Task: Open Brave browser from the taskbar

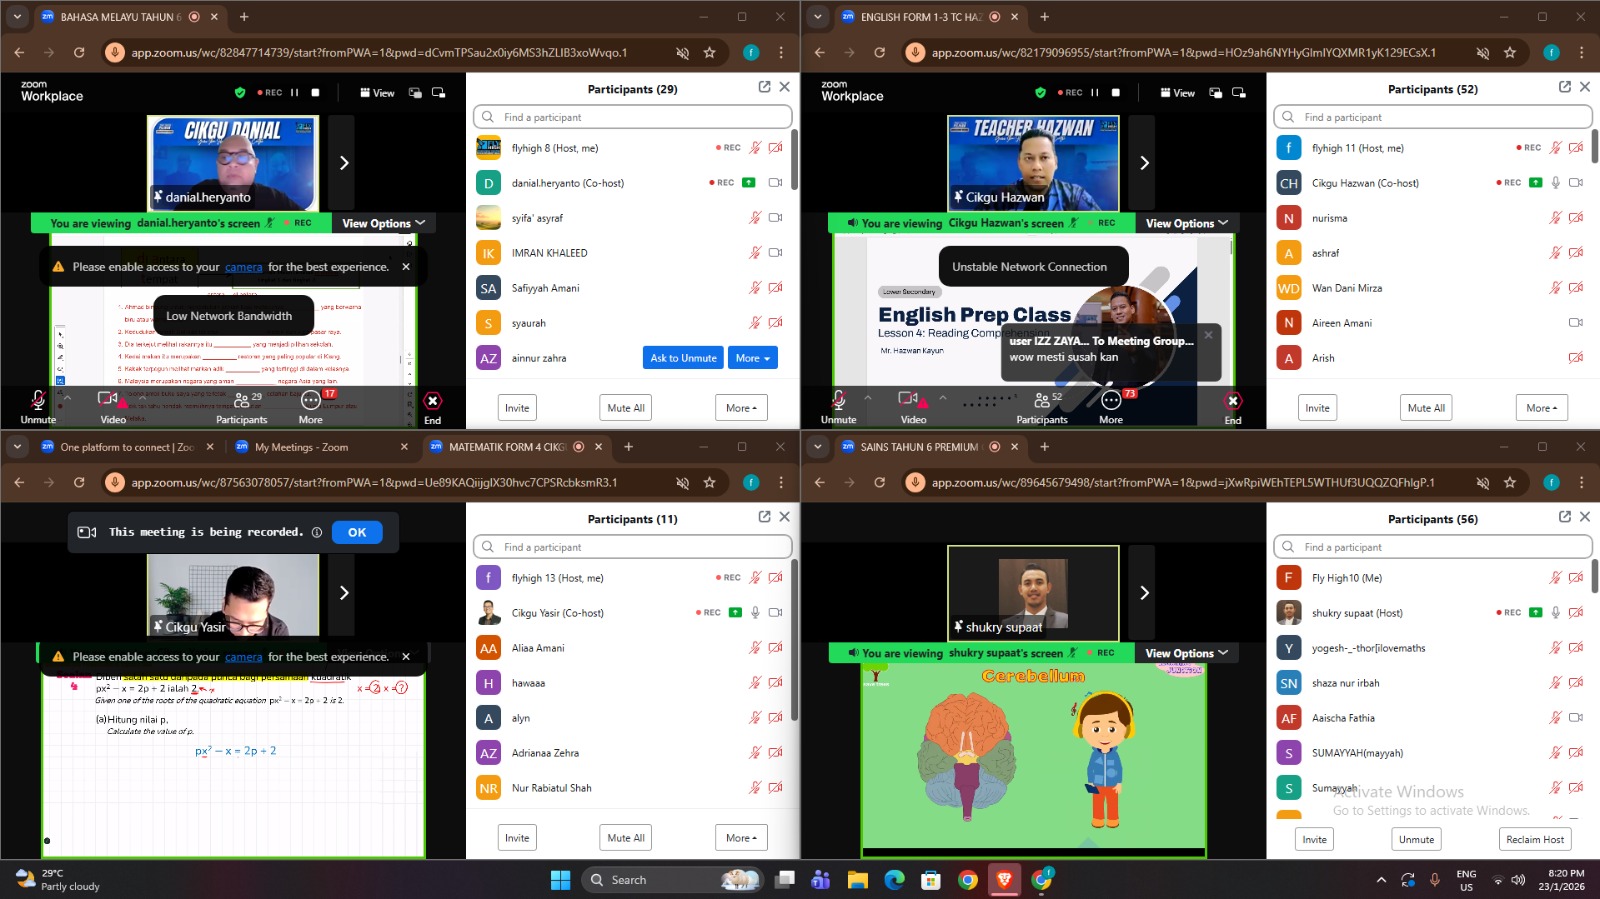Action: [1005, 880]
